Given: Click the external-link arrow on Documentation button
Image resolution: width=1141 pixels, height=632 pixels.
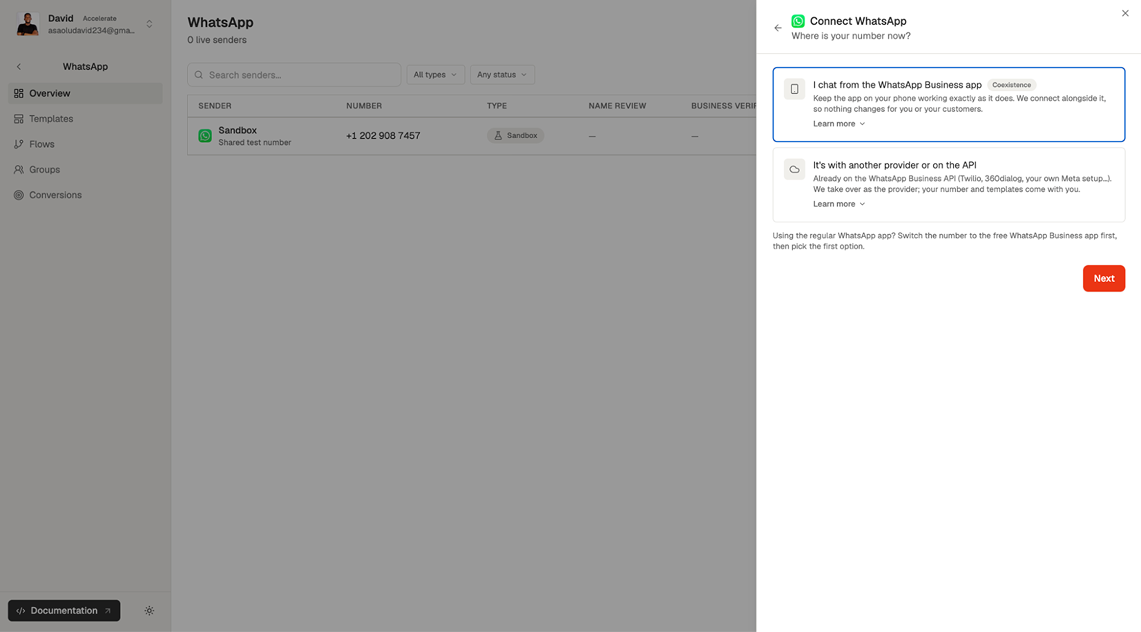Looking at the screenshot, I should pyautogui.click(x=108, y=611).
